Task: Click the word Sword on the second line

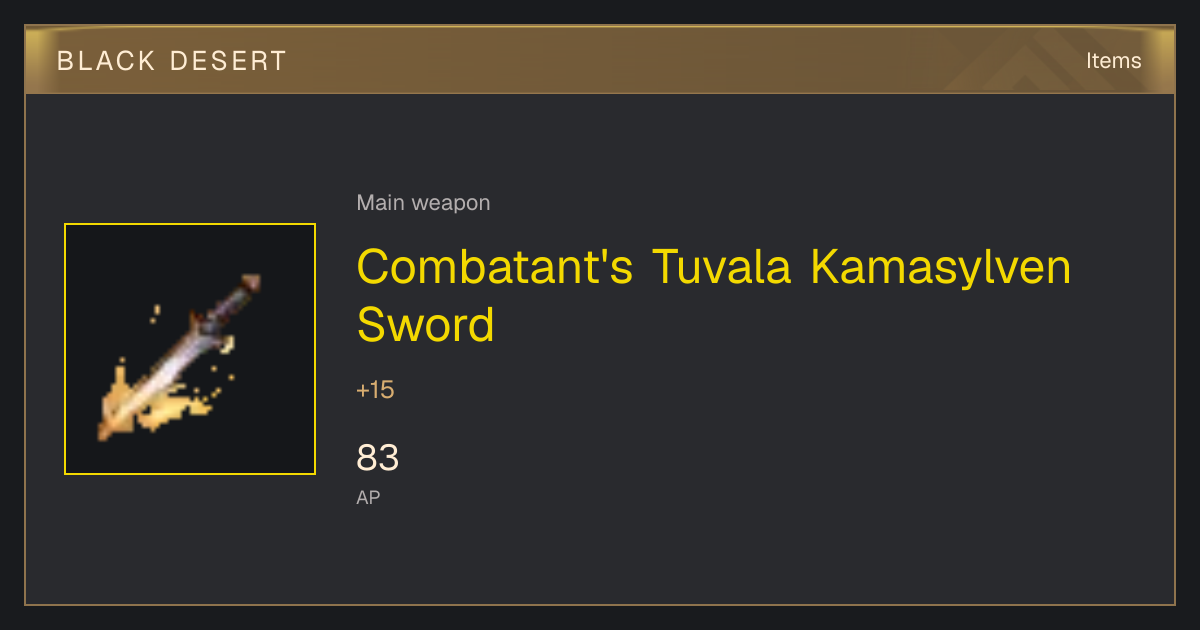Action: click(x=426, y=324)
